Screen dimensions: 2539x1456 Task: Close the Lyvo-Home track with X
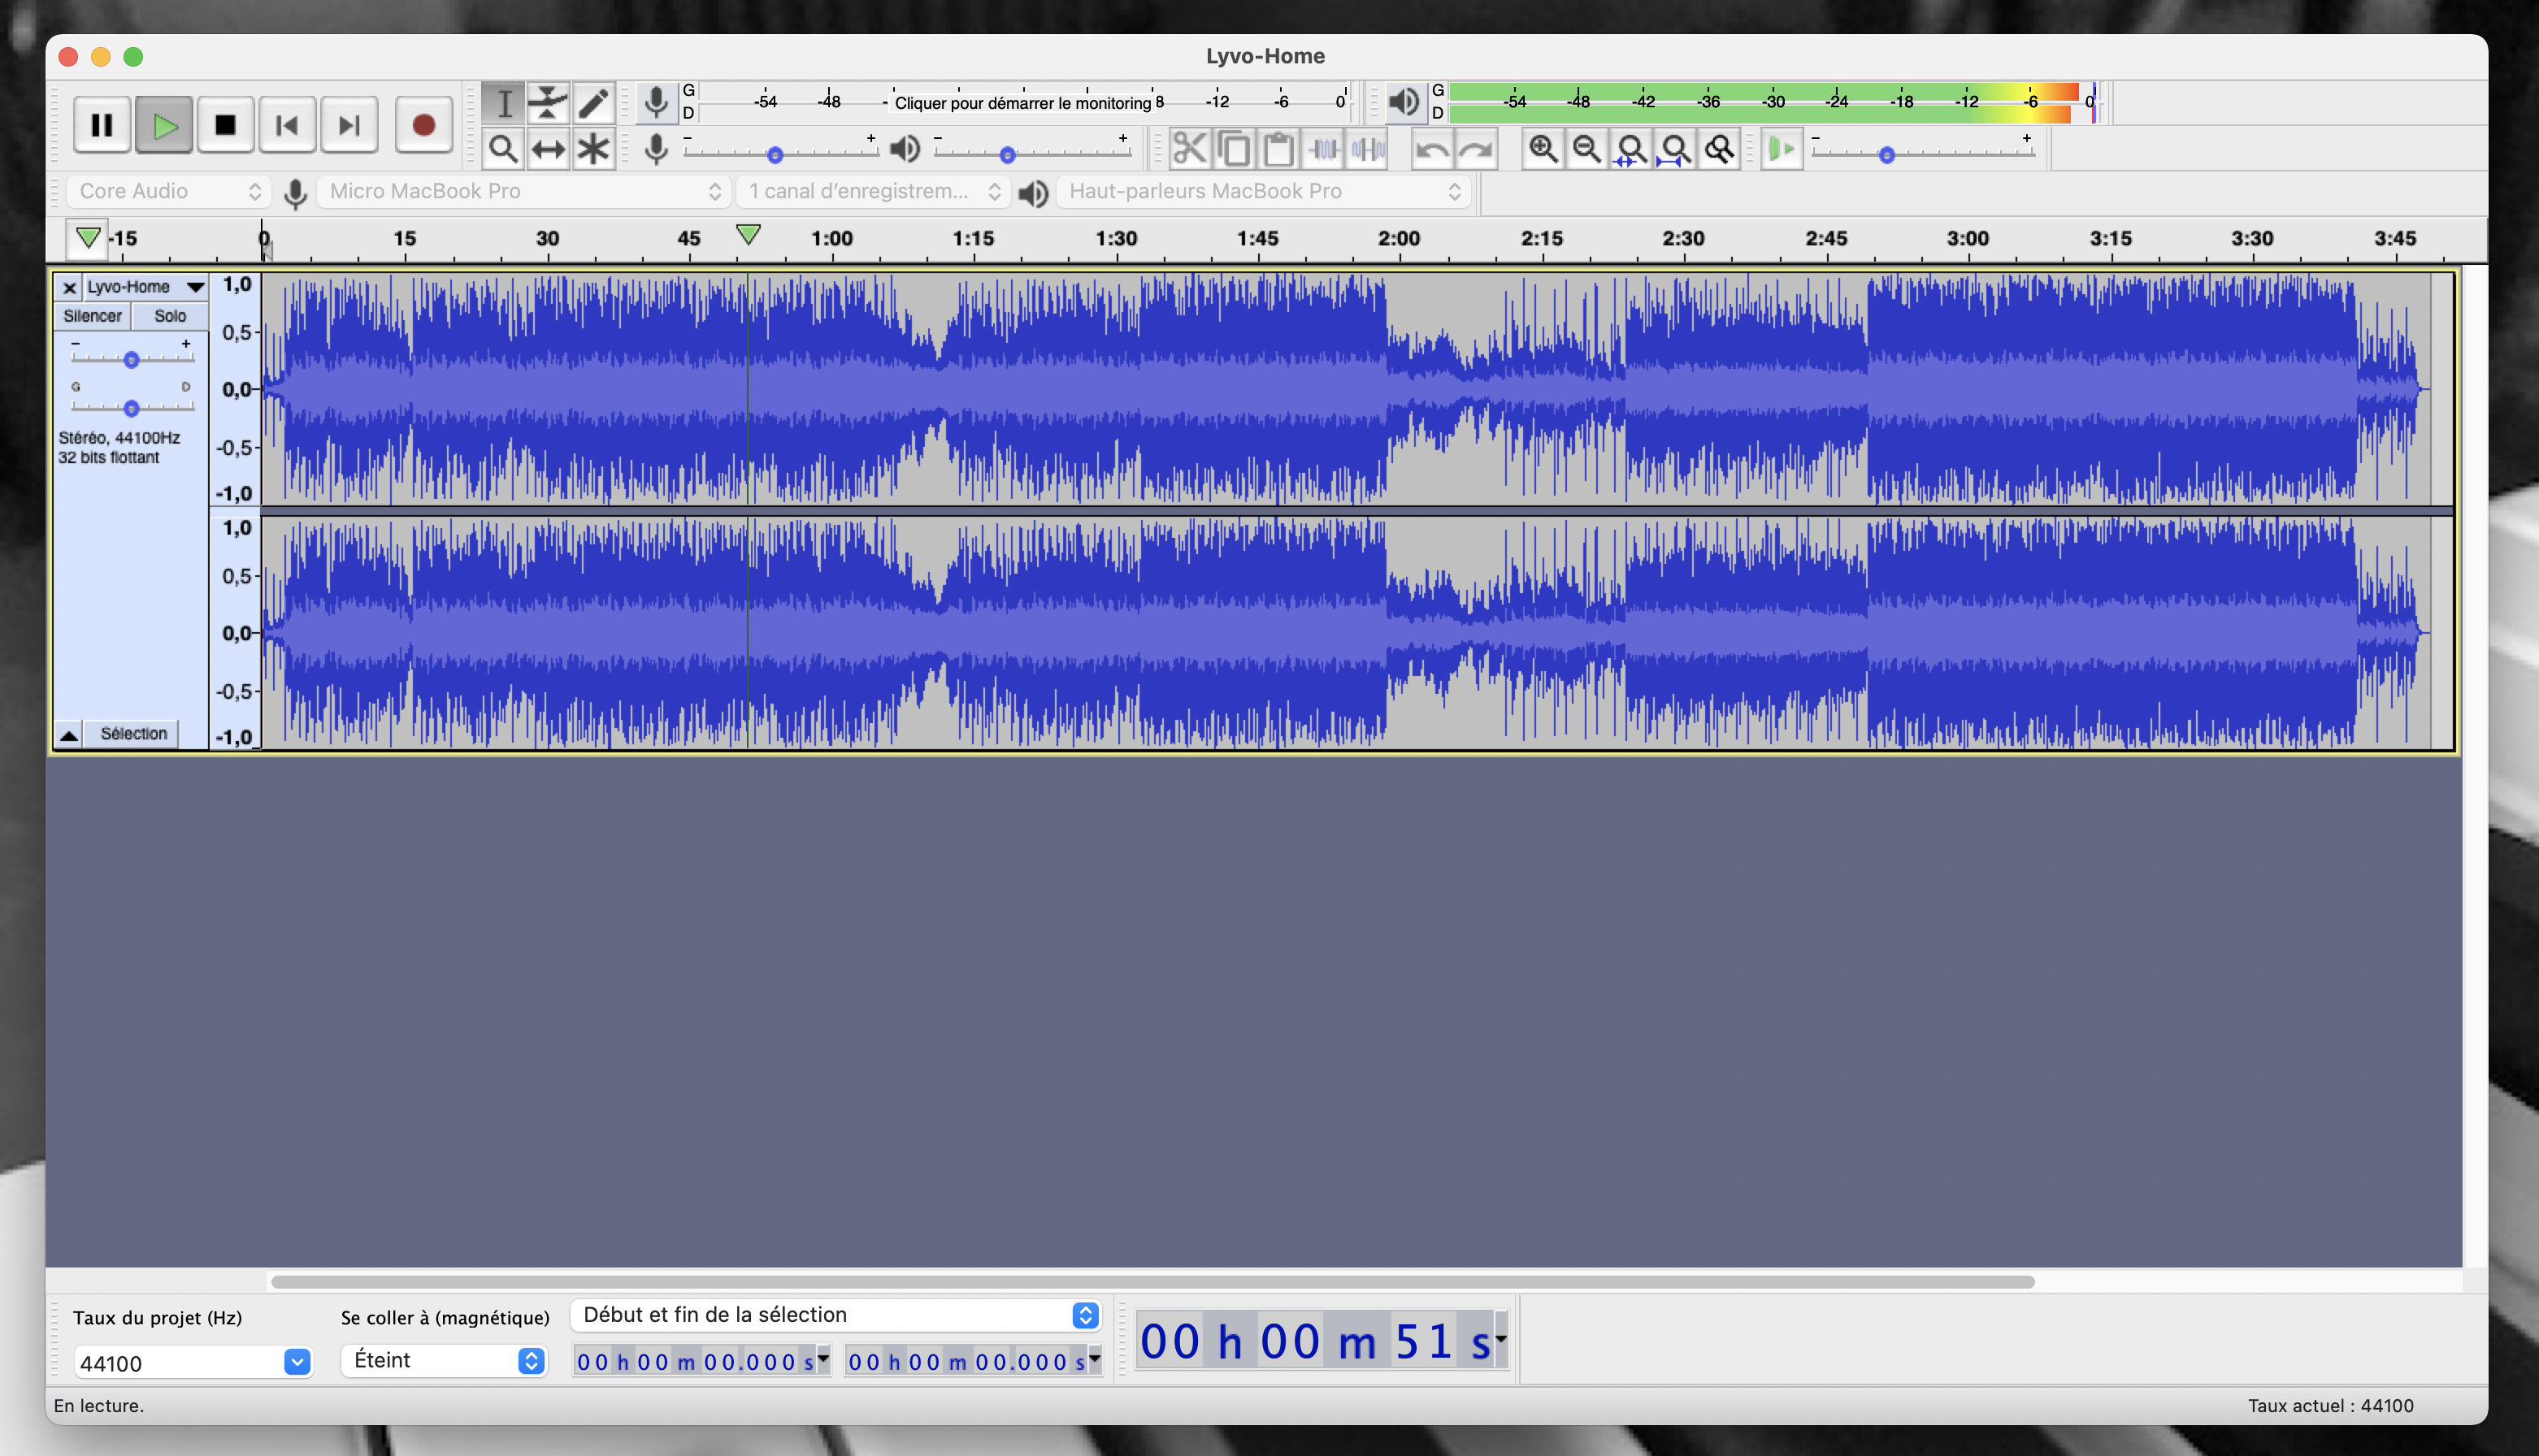pyautogui.click(x=69, y=288)
